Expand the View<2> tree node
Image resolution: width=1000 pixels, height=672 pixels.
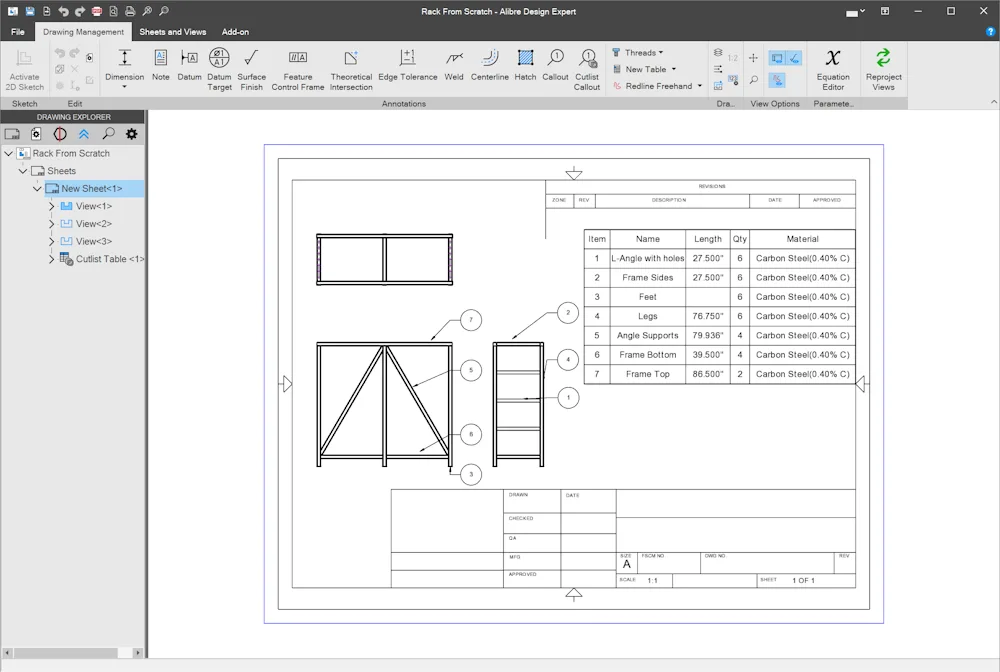point(52,224)
